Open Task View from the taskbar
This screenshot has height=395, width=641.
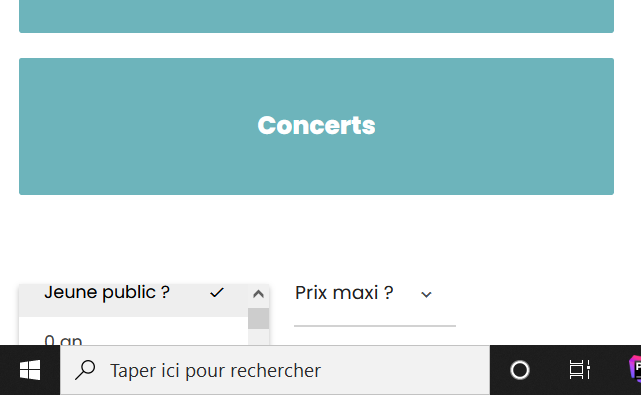(579, 370)
